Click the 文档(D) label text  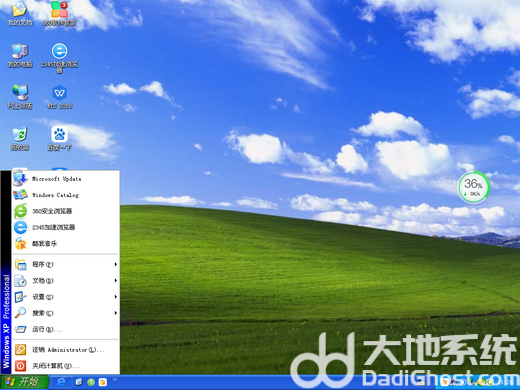43,281
